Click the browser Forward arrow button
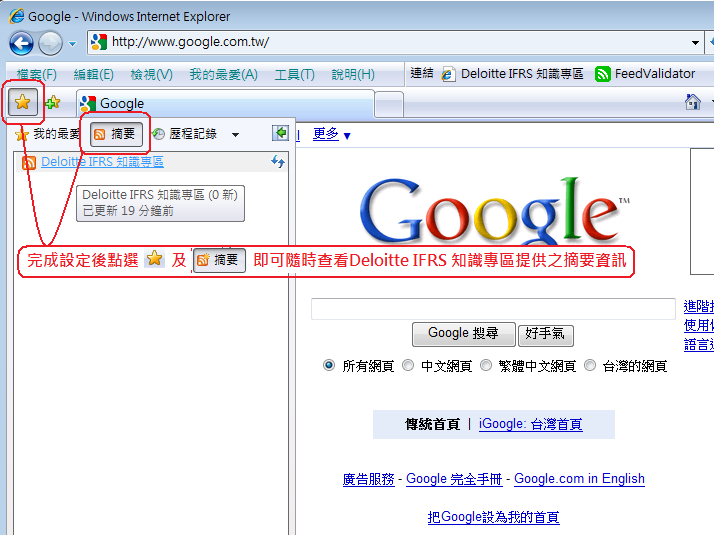Image resolution: width=714 pixels, height=535 pixels. click(x=50, y=44)
